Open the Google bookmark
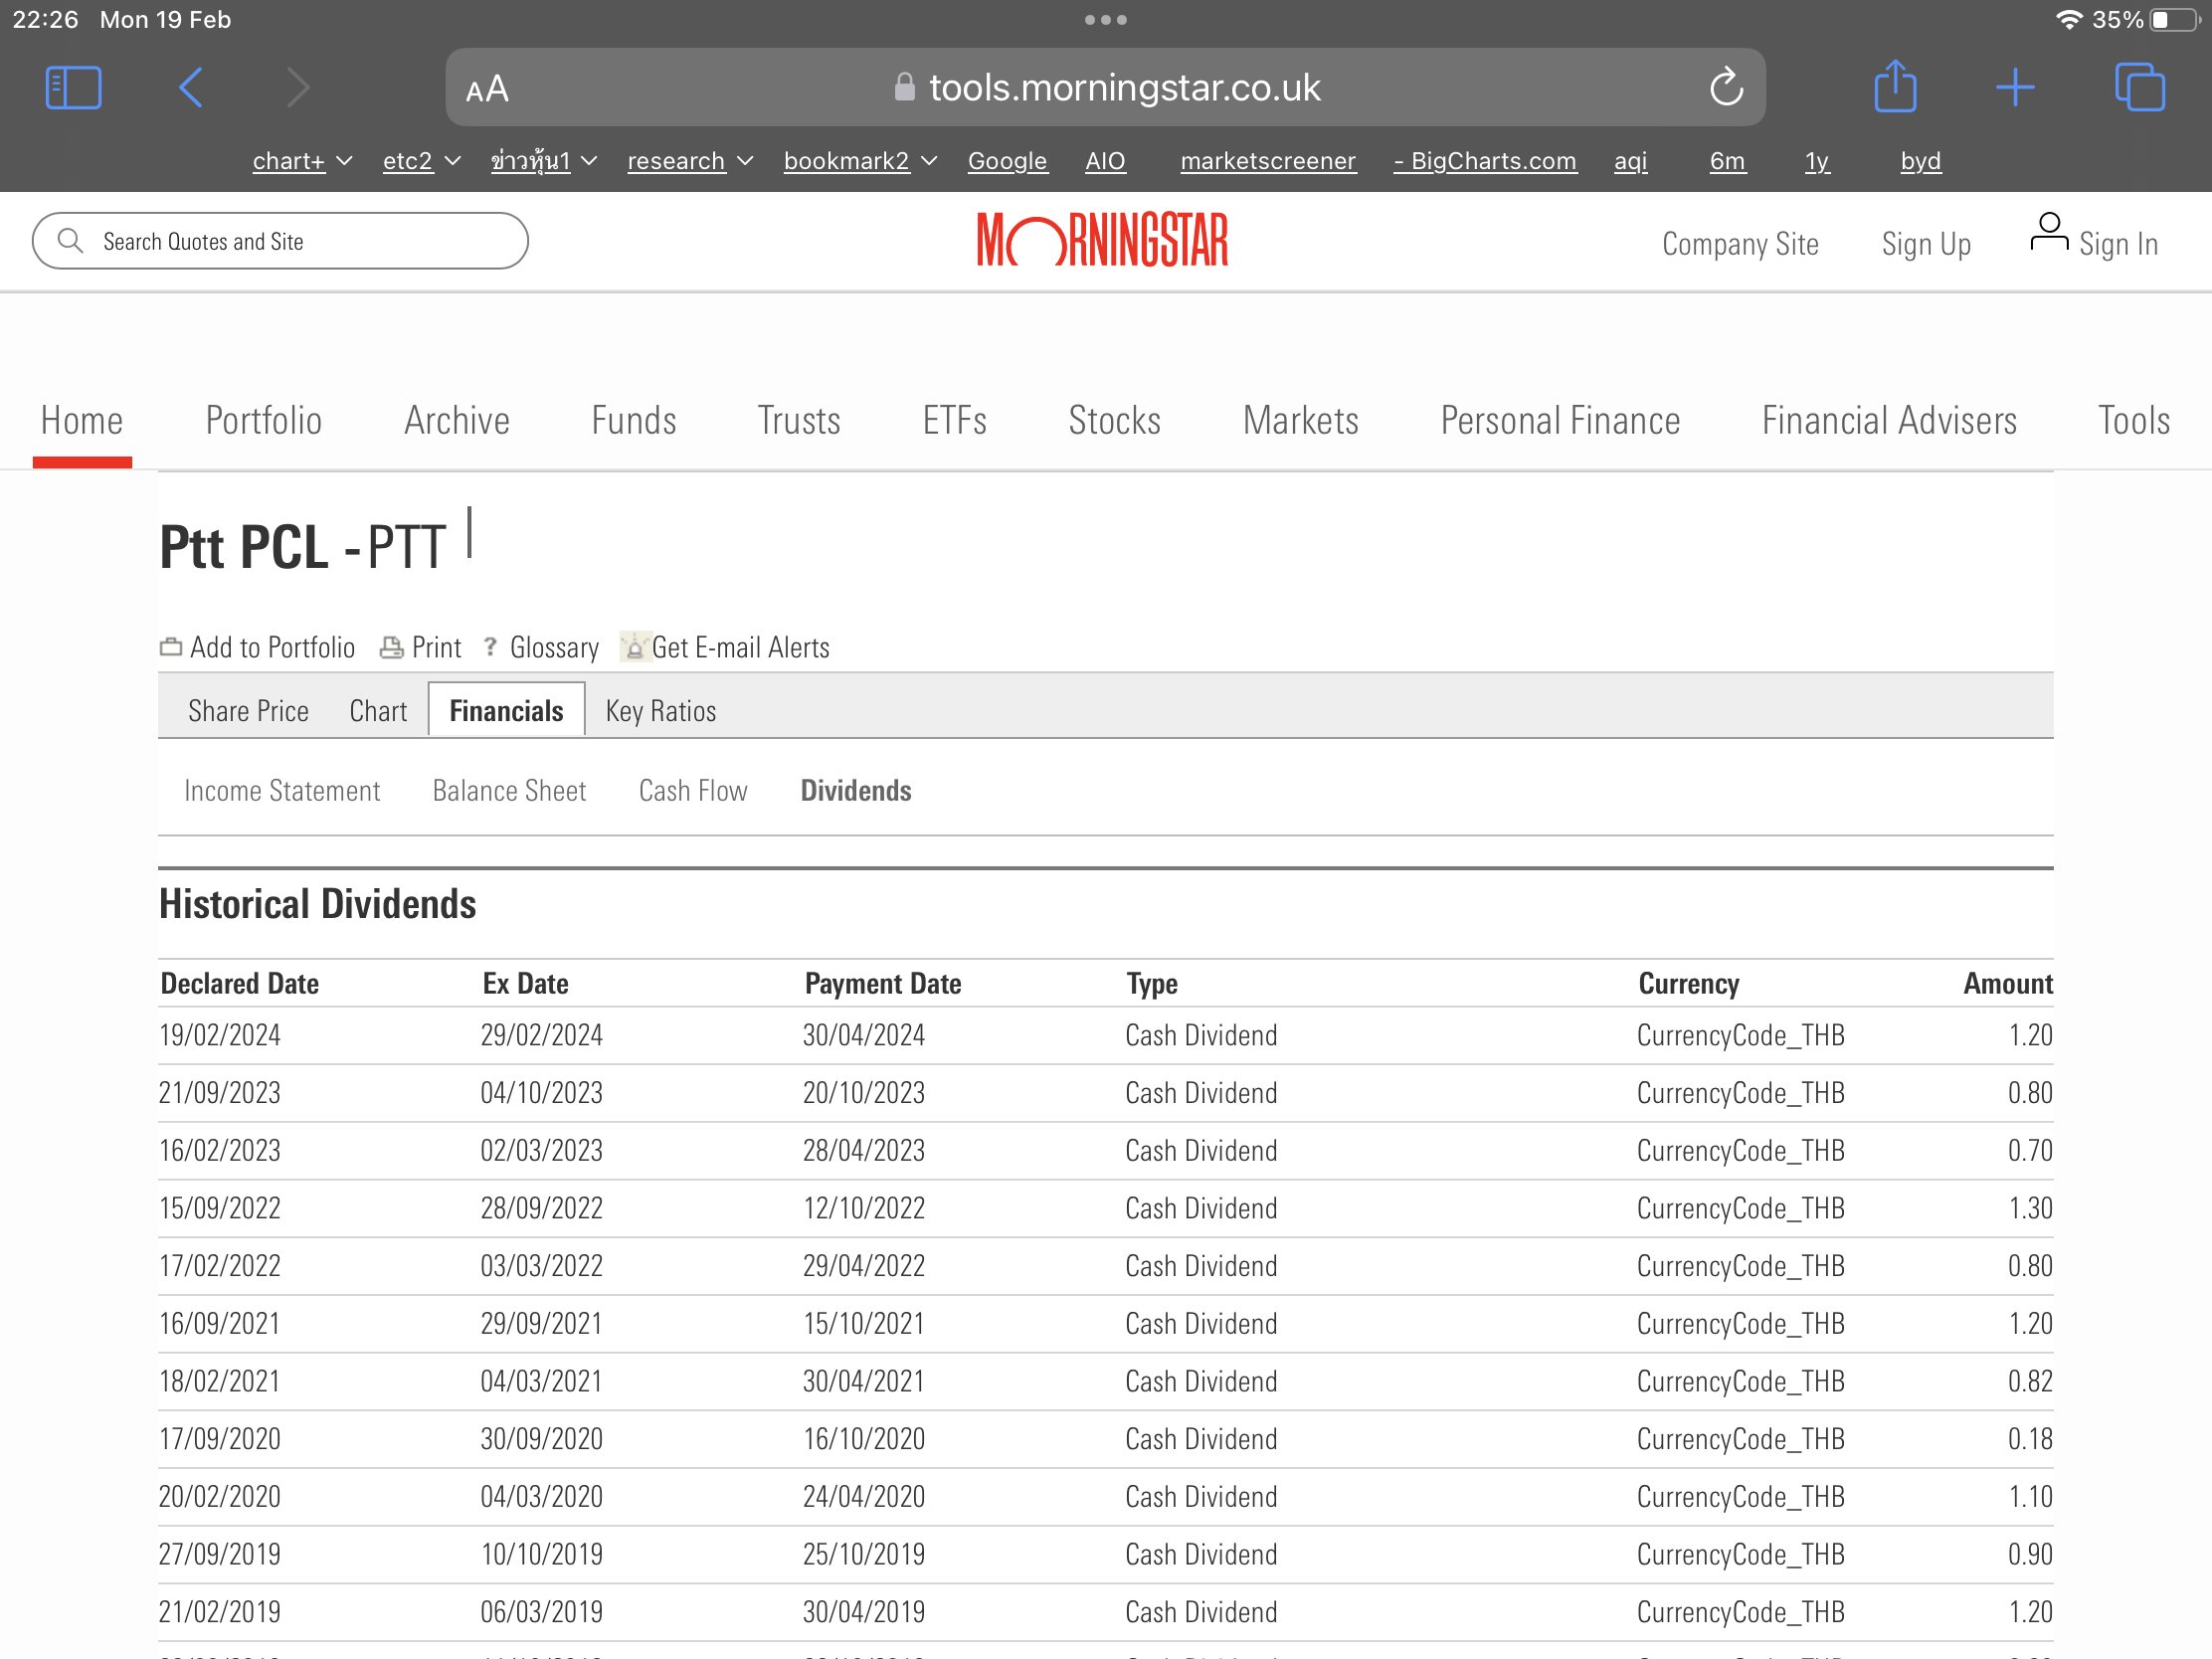Image resolution: width=2212 pixels, height=1659 pixels. point(1007,161)
